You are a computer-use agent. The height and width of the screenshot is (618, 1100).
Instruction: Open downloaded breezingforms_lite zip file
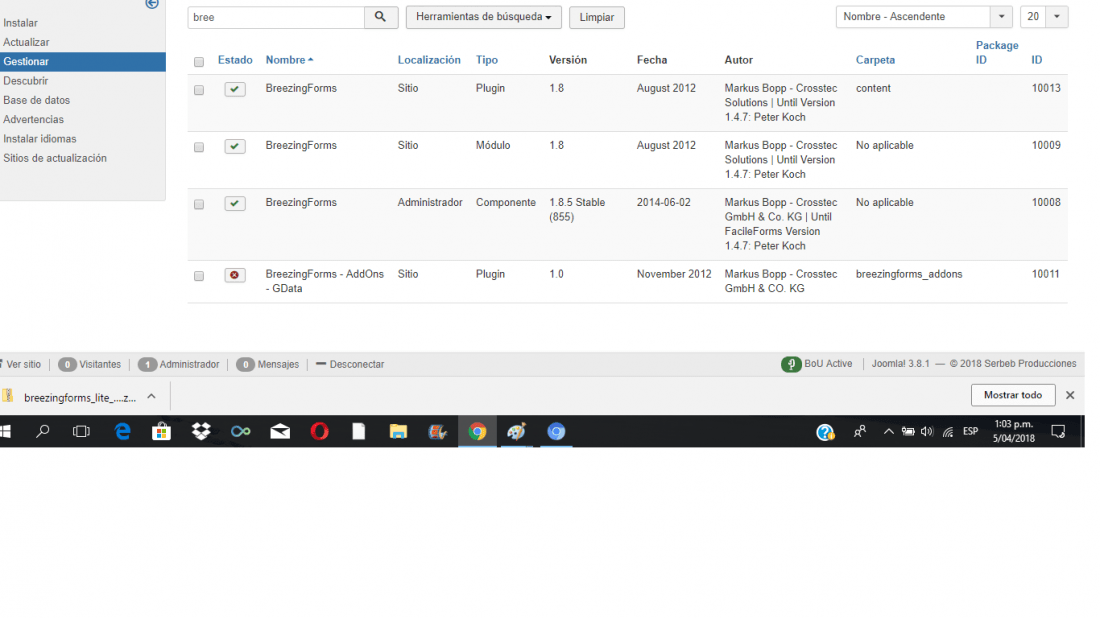70,397
